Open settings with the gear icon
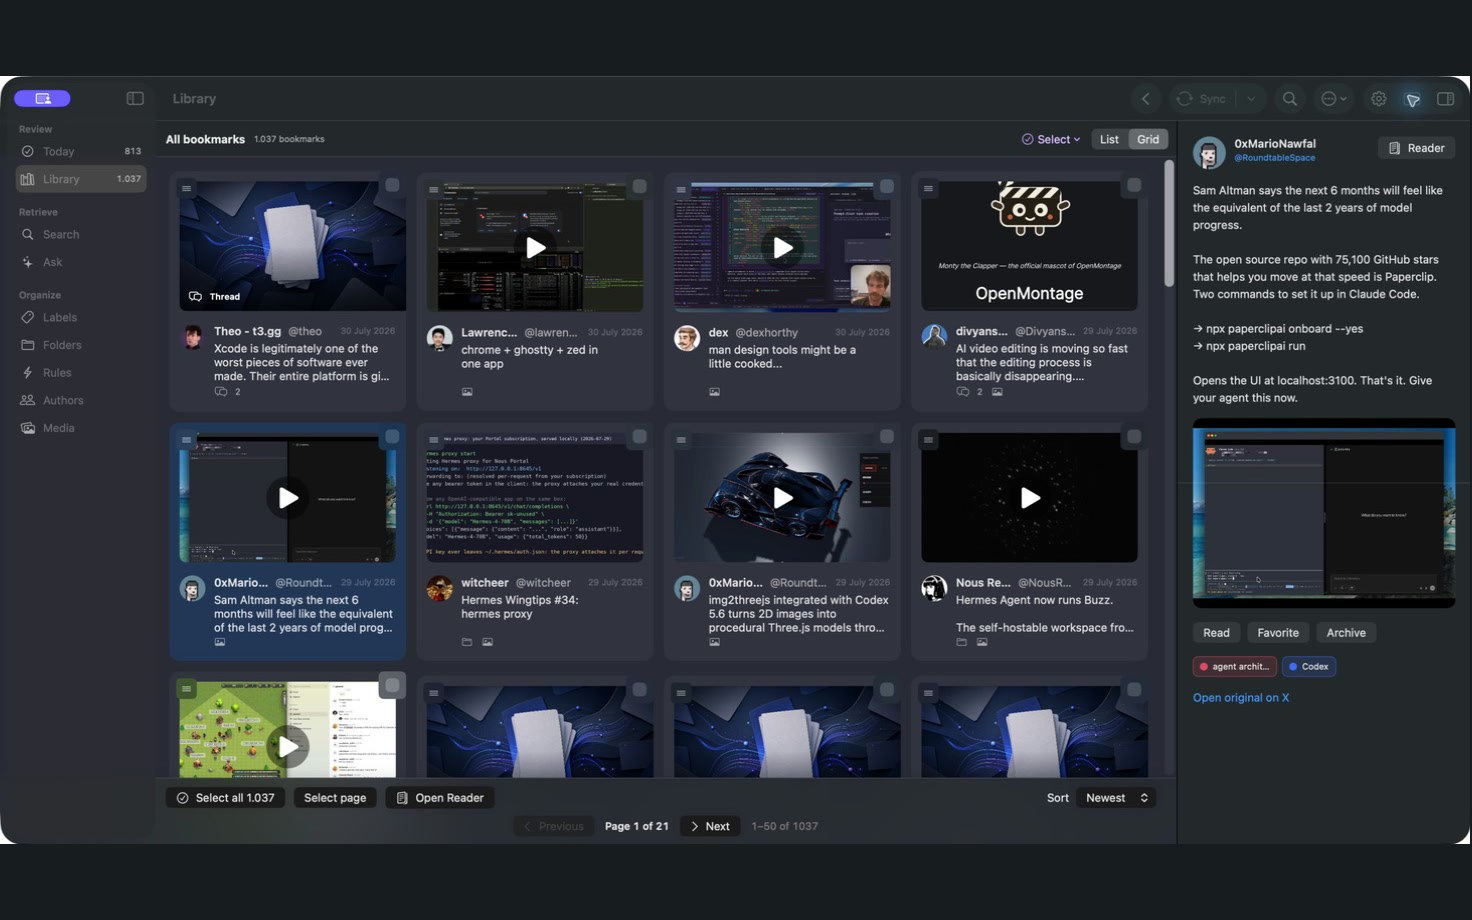The height and width of the screenshot is (920, 1472). pos(1379,99)
